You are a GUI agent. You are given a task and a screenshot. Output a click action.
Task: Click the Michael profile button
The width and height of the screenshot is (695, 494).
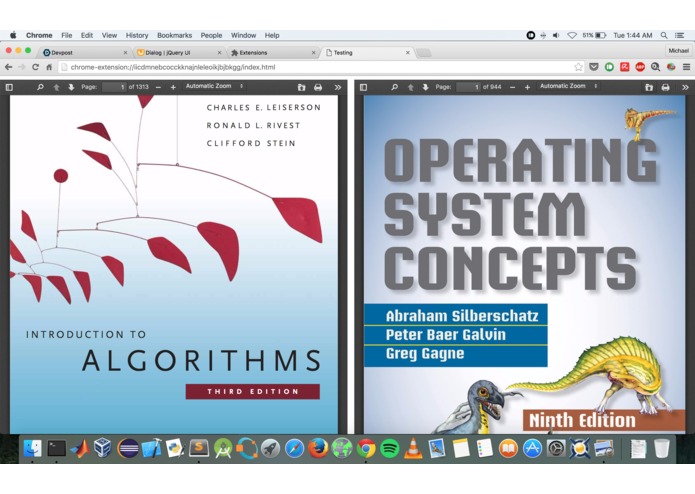(x=679, y=51)
